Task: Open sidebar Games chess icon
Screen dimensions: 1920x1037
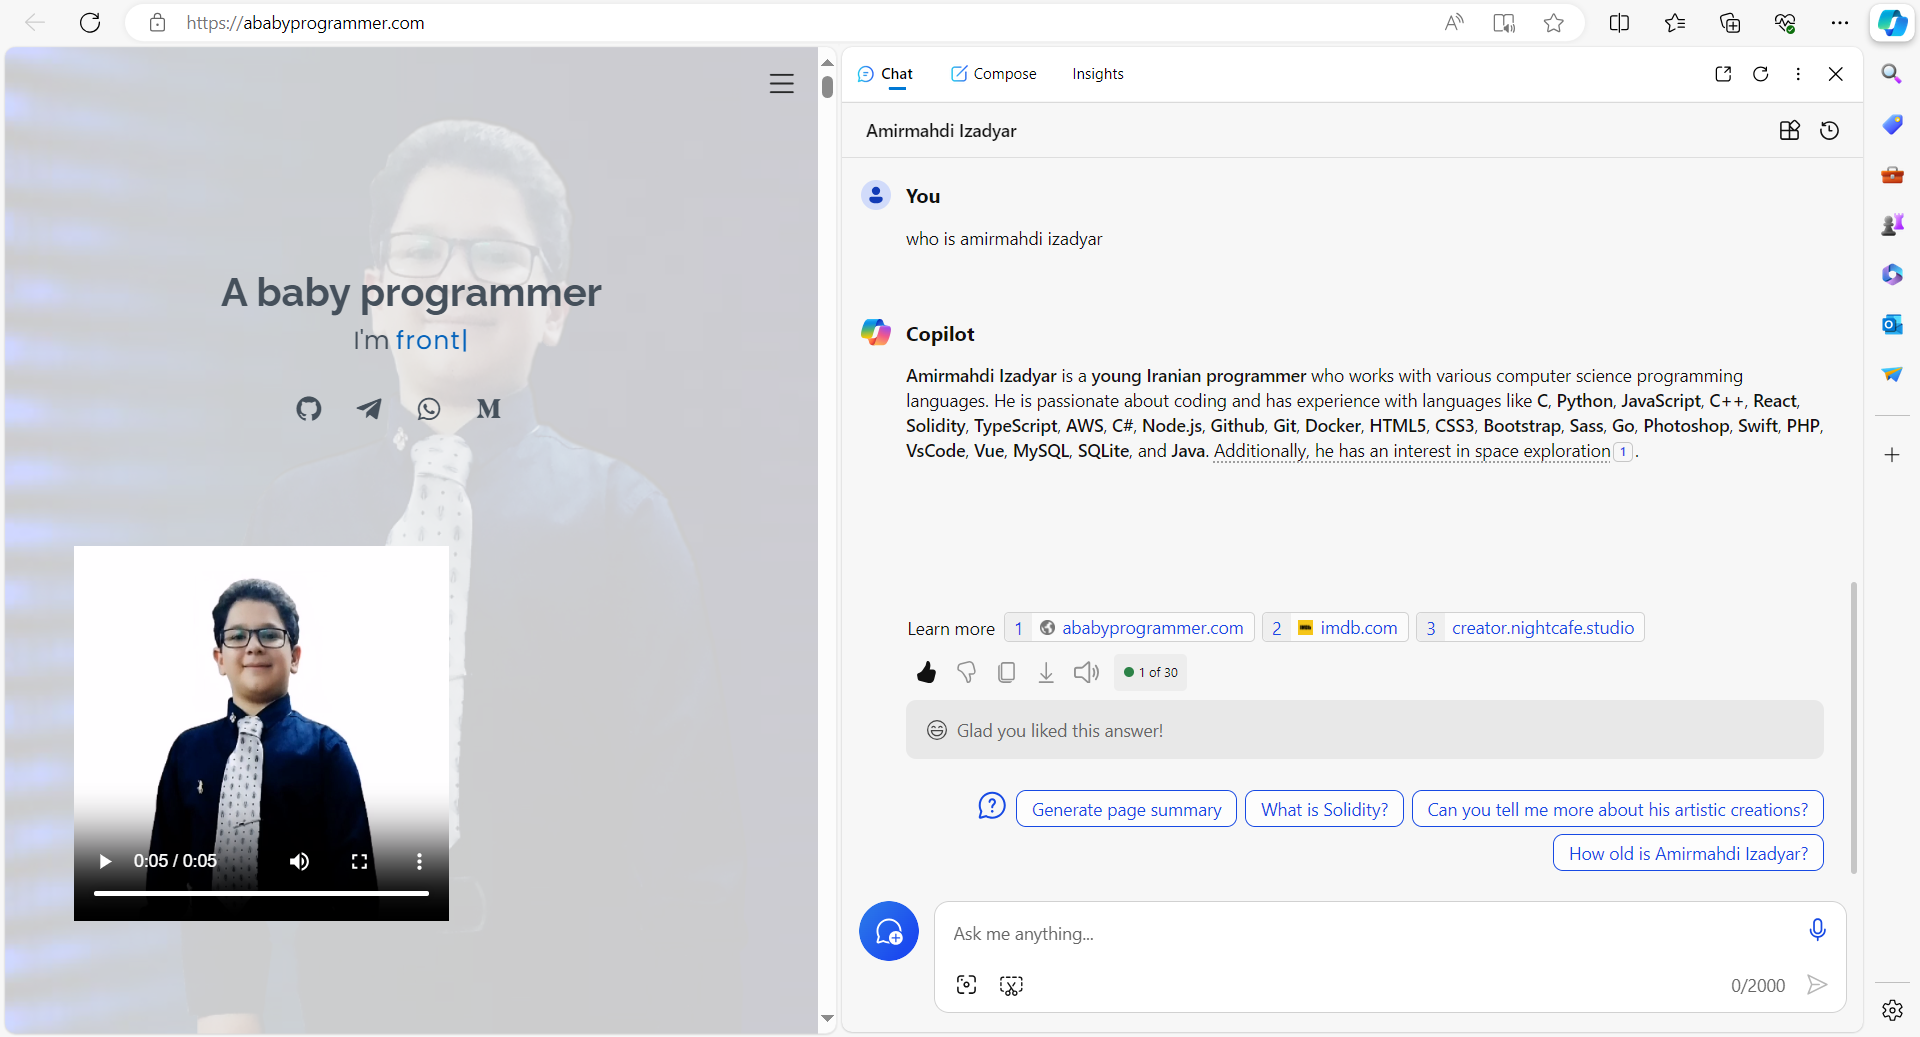Action: (x=1892, y=224)
